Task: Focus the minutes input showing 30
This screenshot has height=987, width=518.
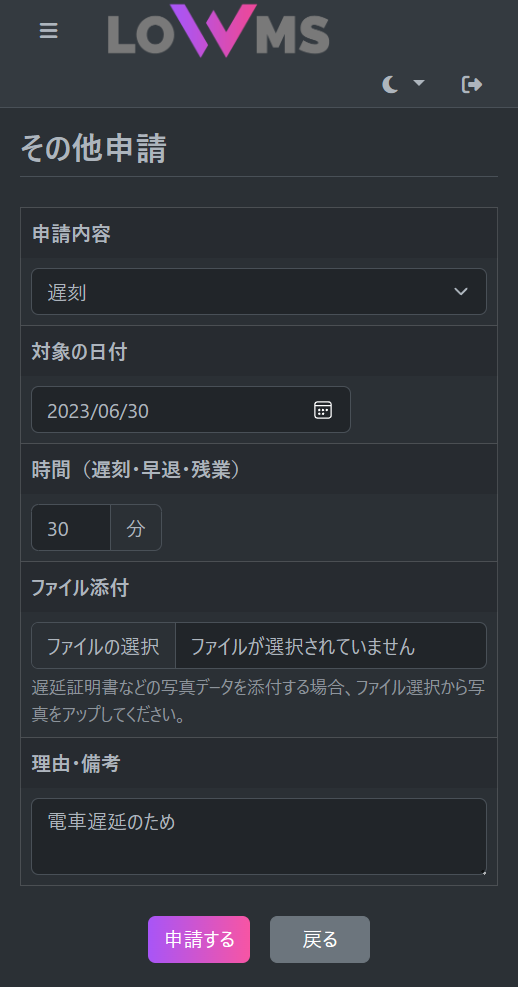Action: (x=71, y=527)
